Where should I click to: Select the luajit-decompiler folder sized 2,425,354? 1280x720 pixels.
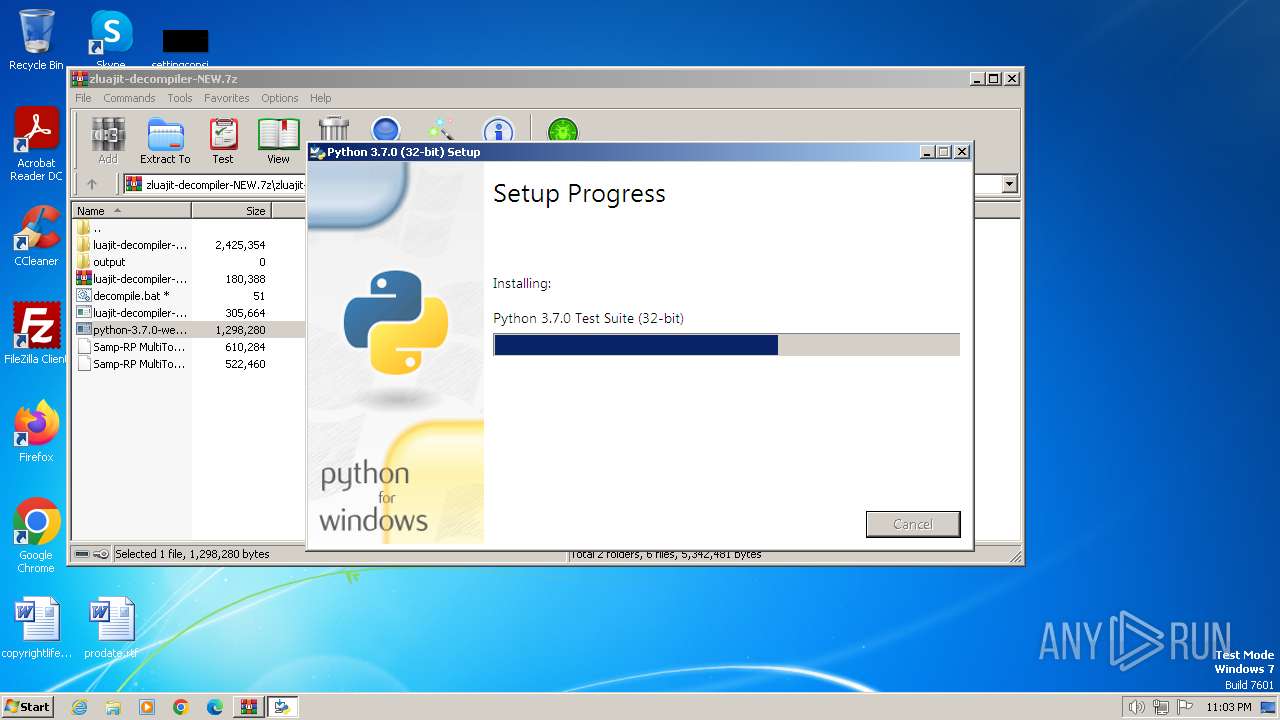tap(188, 245)
